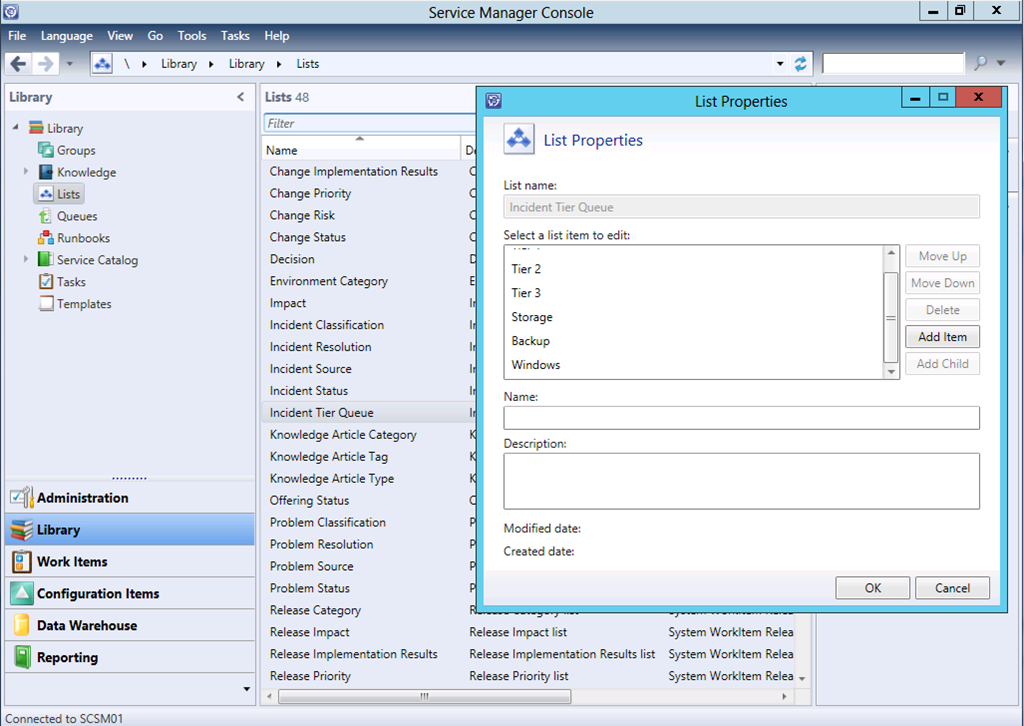Click the Templates icon in tree
Screen dimensions: 1024x726
[x=46, y=304]
